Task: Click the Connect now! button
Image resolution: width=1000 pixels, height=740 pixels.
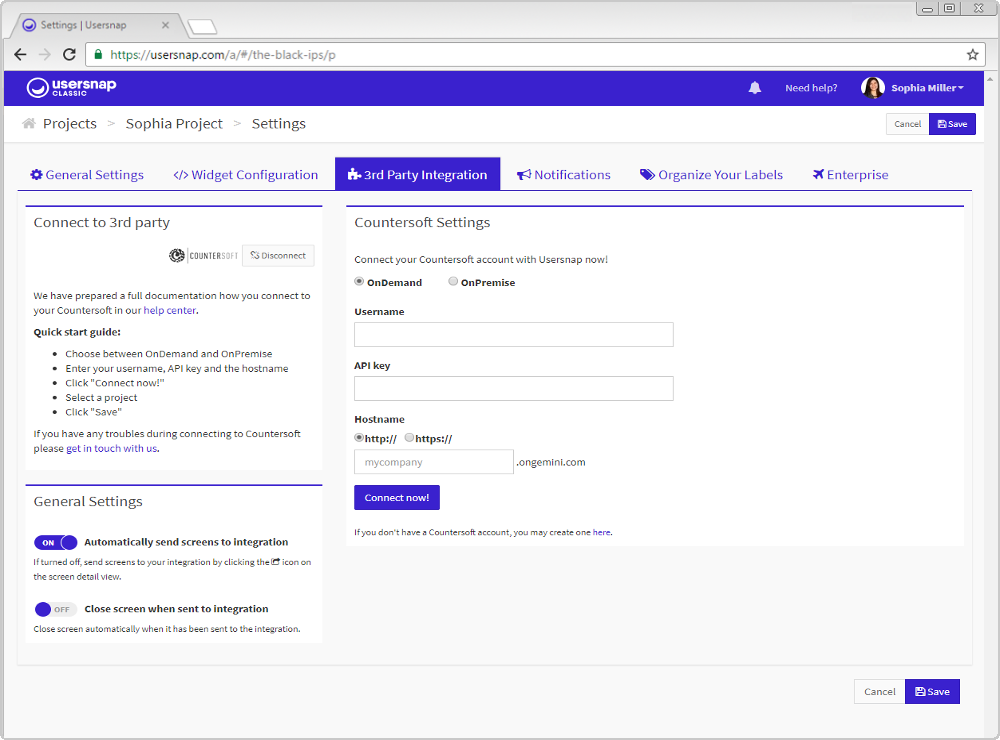Action: click(x=397, y=498)
